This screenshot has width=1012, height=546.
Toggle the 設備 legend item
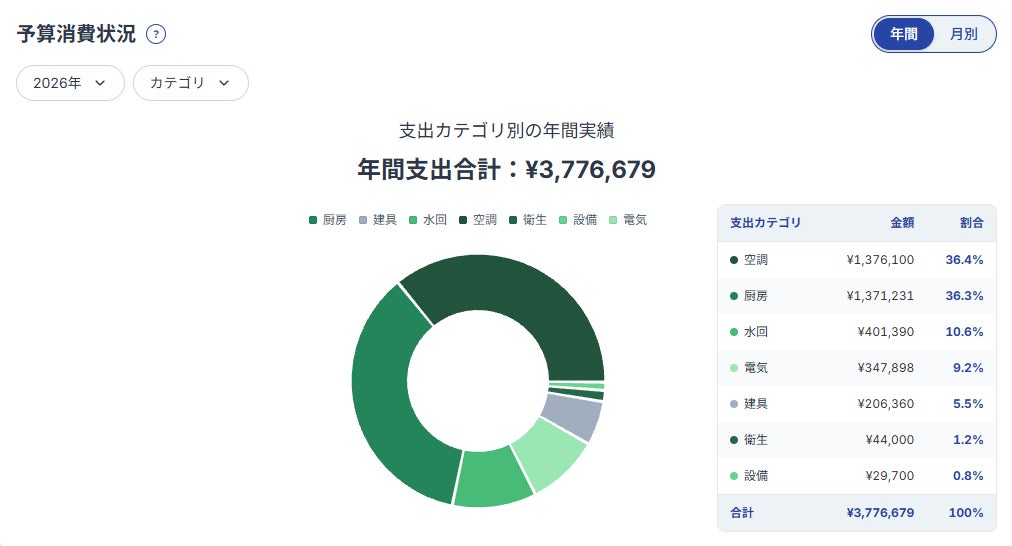pyautogui.click(x=578, y=220)
